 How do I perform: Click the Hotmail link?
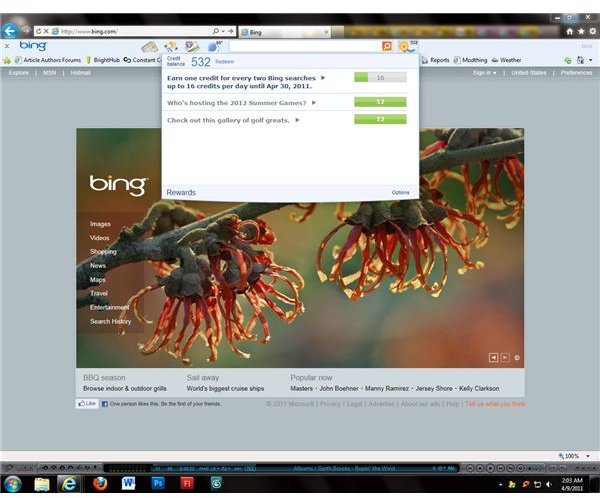click(80, 73)
